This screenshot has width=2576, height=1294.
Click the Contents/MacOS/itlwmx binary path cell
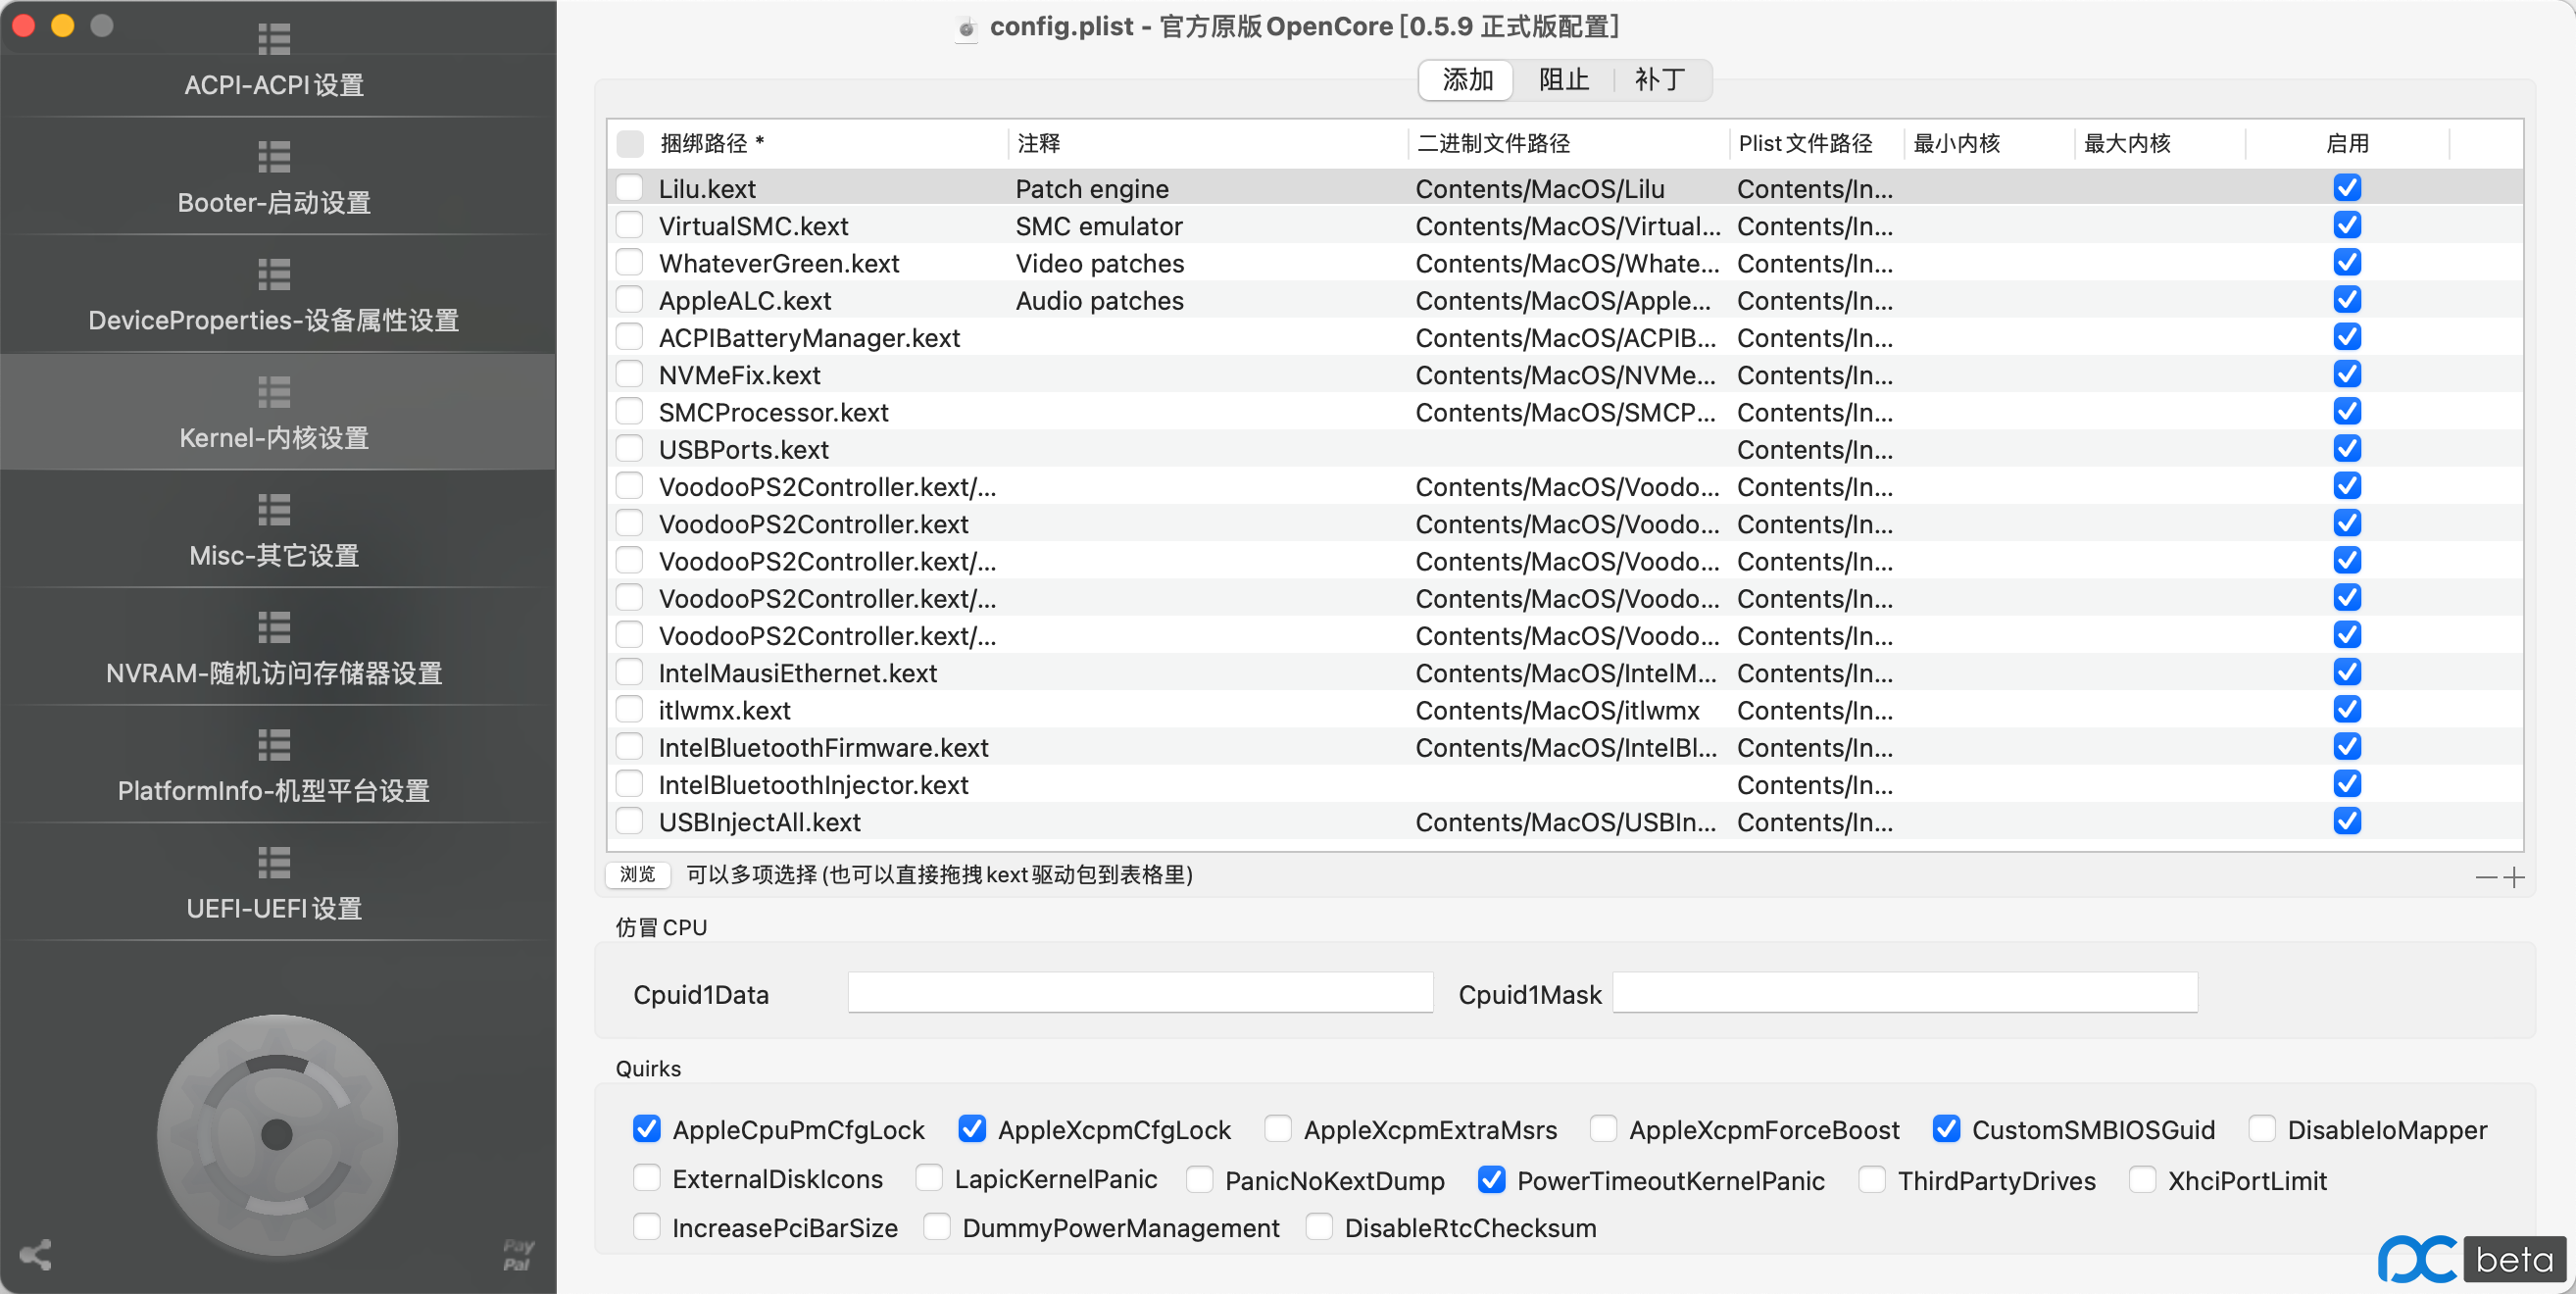pos(1557,710)
